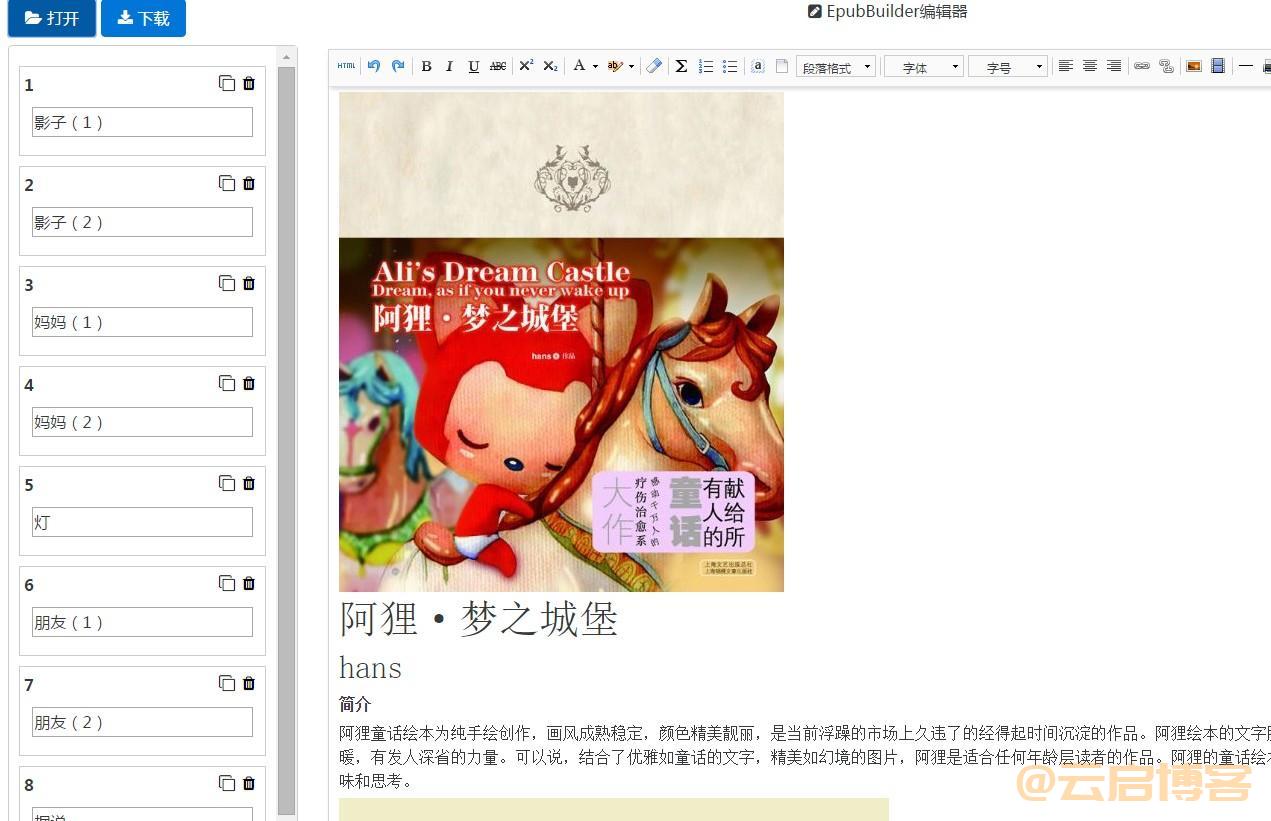The image size is (1271, 821).
Task: Toggle underline formatting
Action: pyautogui.click(x=473, y=66)
